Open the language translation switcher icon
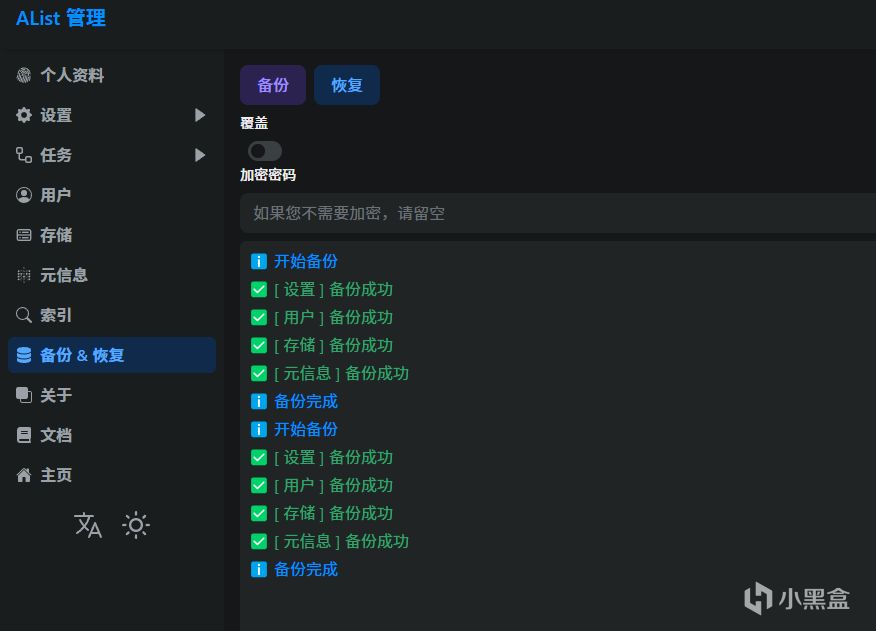This screenshot has width=876, height=631. (x=88, y=525)
